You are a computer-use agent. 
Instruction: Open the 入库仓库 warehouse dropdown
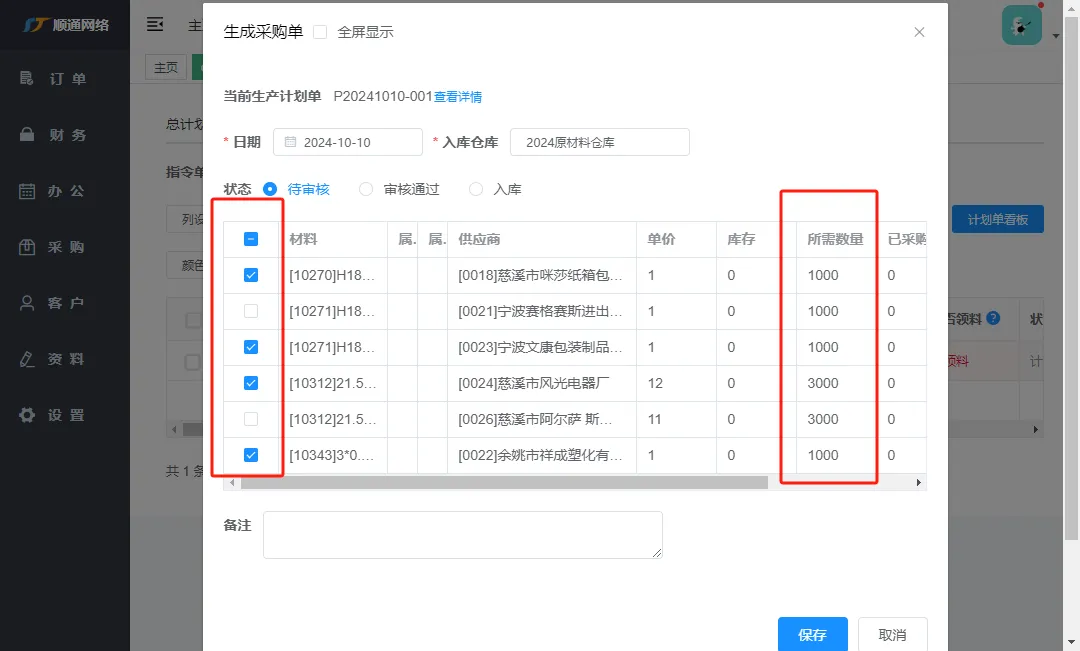click(x=599, y=142)
